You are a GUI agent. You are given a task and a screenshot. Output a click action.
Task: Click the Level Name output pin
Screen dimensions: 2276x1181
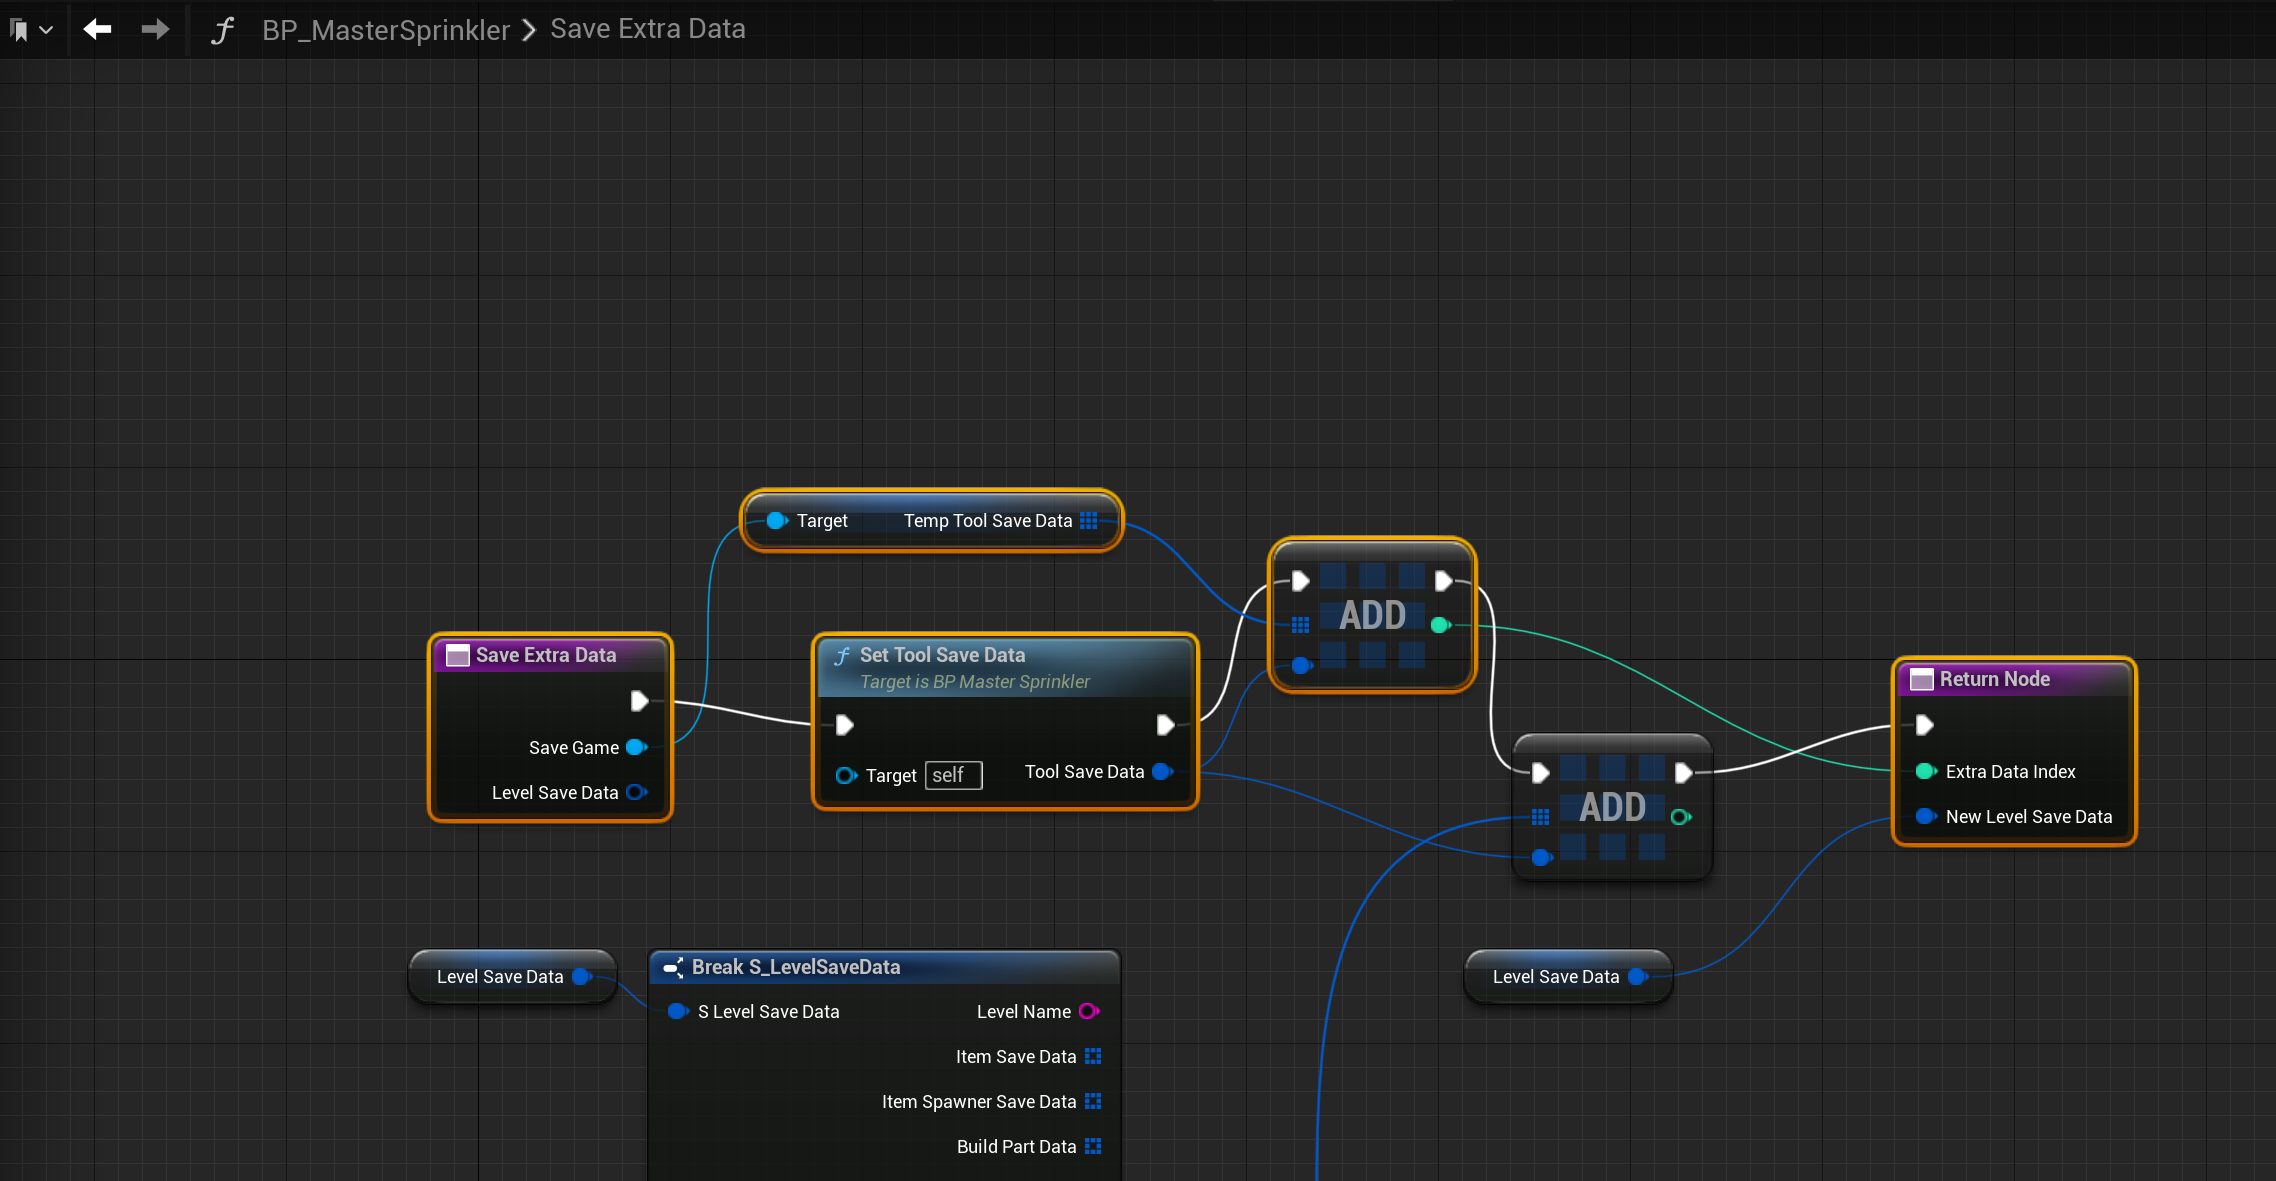coord(1089,1011)
